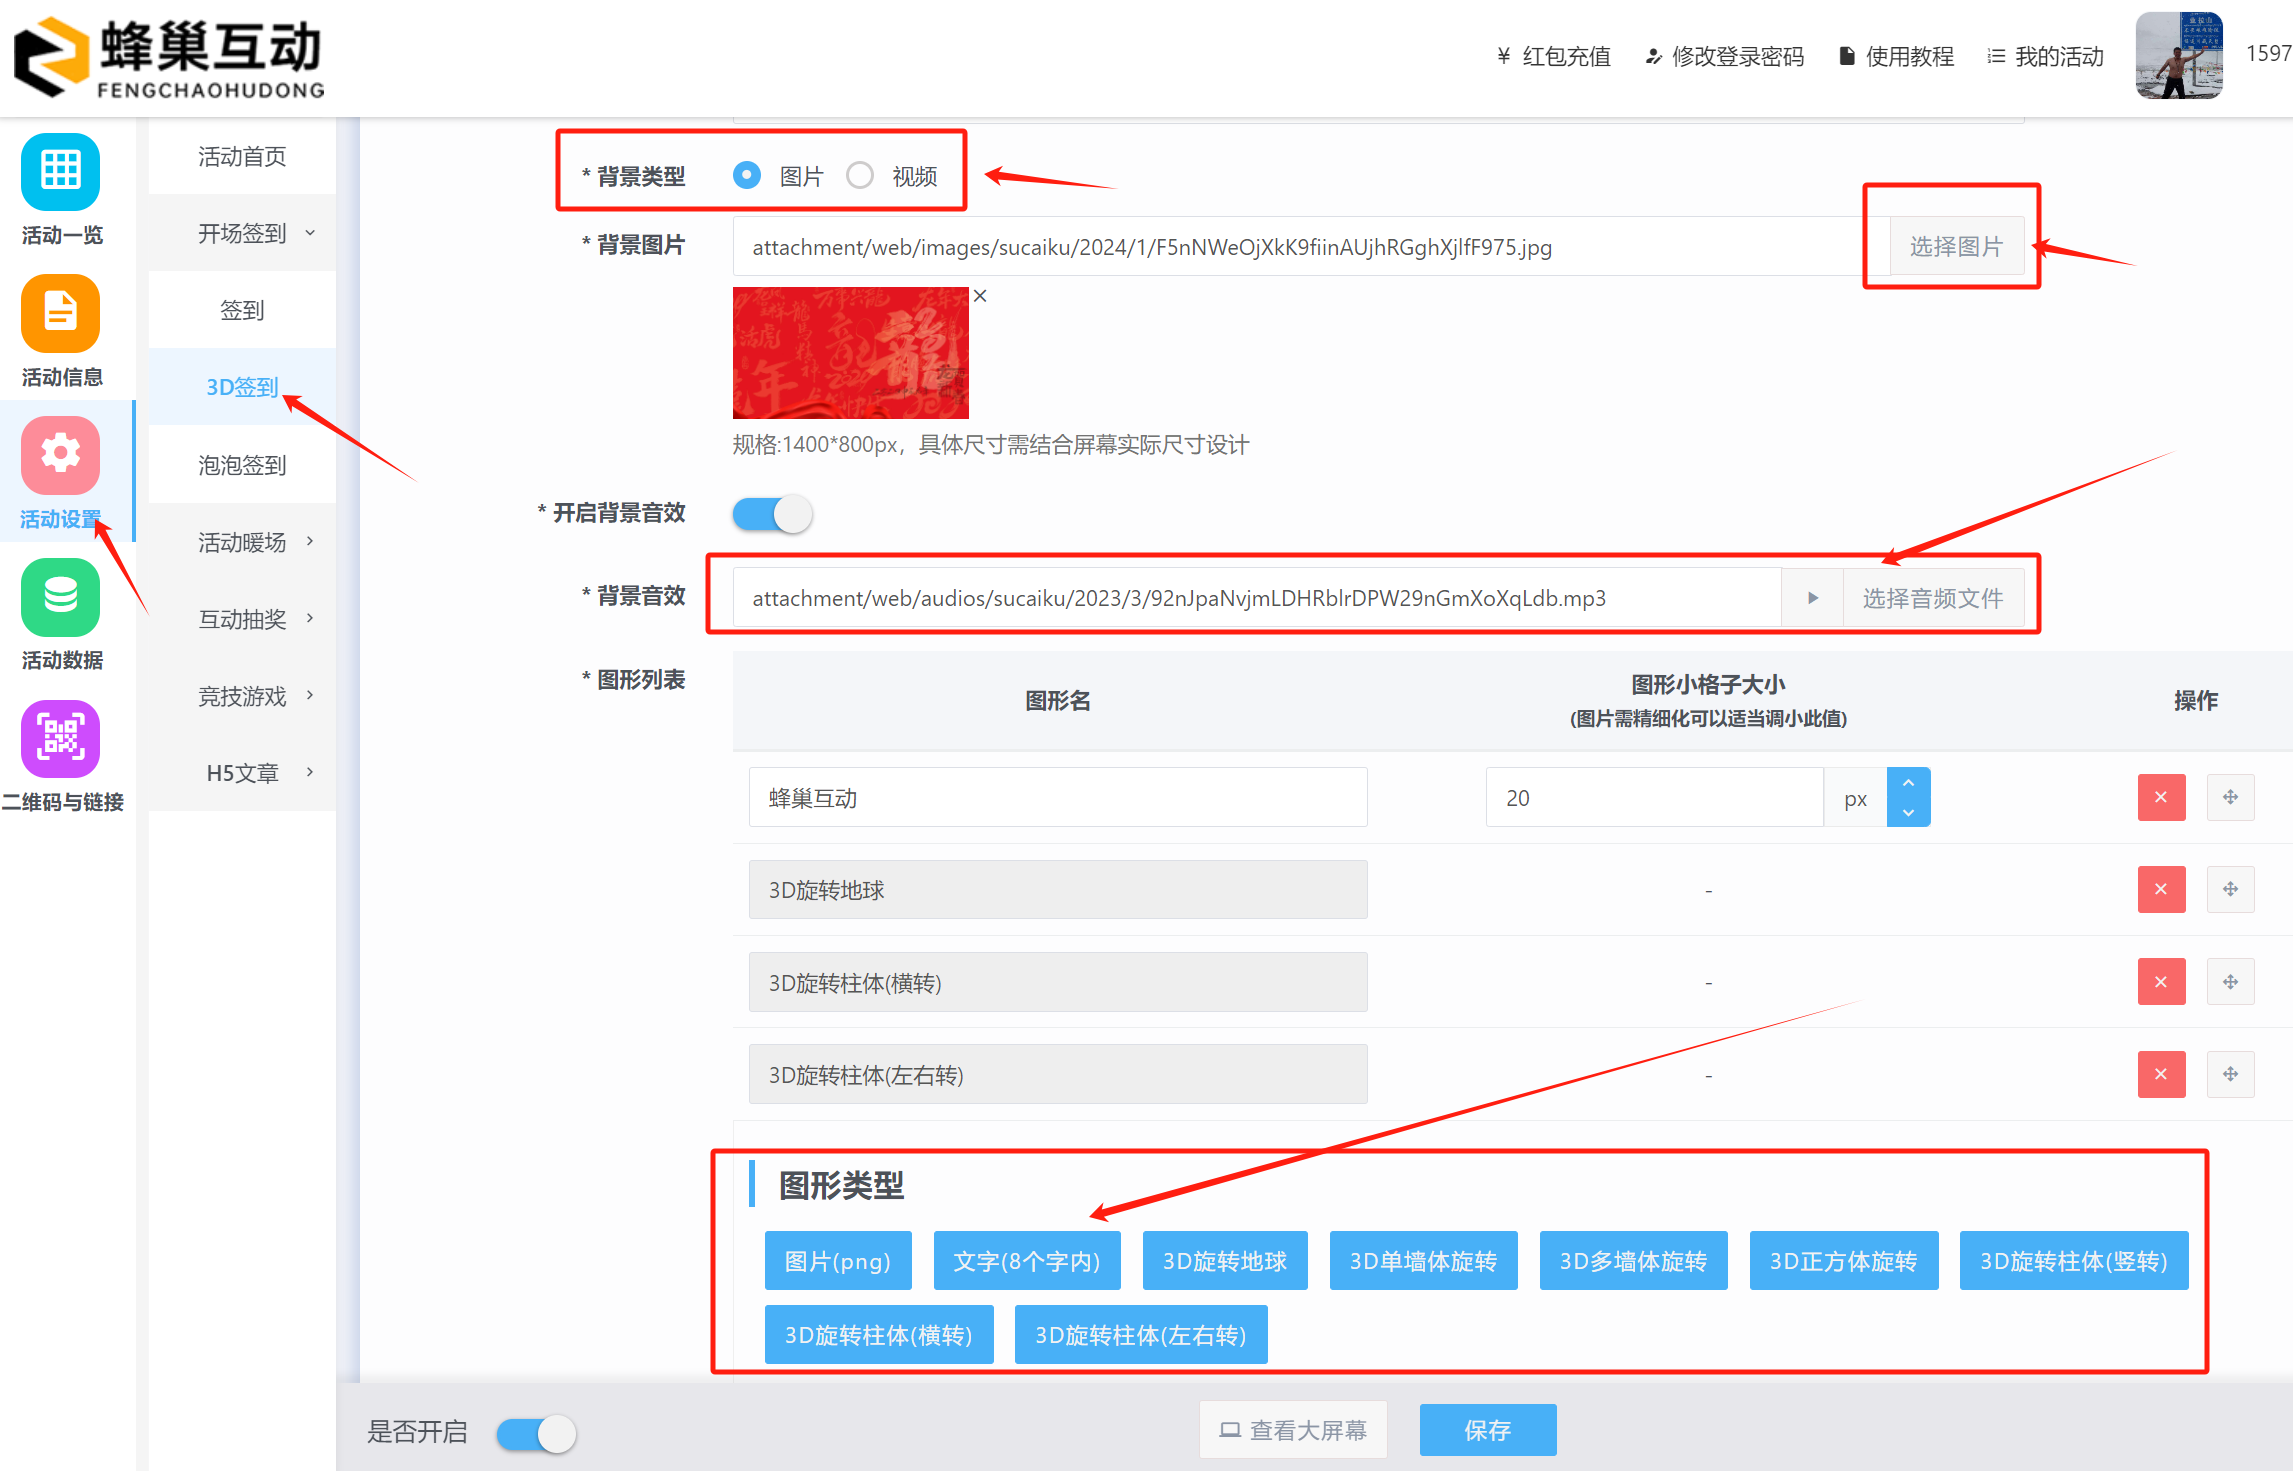Edit the grid size value 20 field
The image size is (2293, 1471).
1655,797
